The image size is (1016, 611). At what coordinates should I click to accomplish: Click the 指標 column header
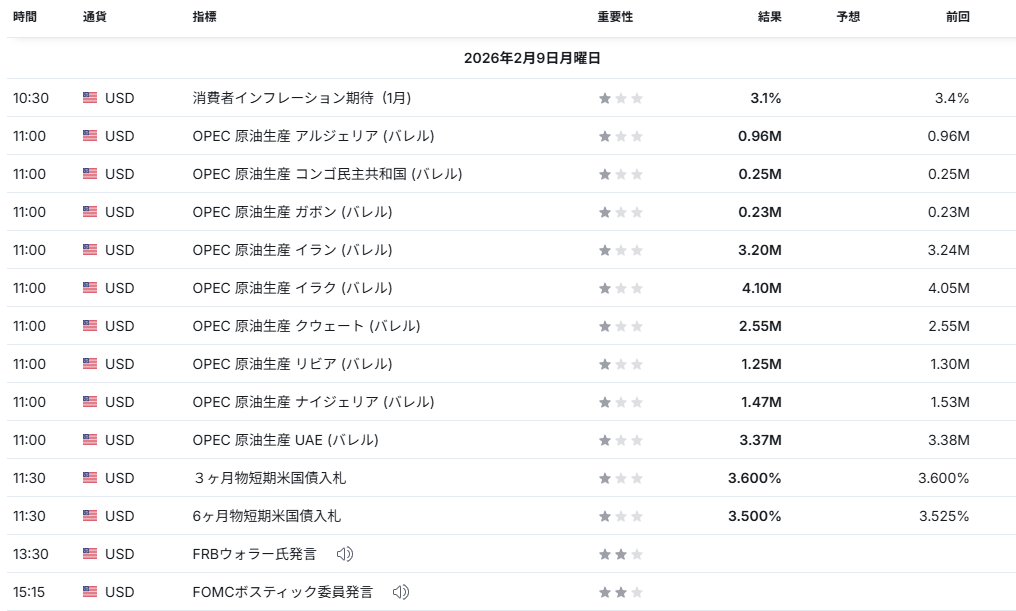204,17
